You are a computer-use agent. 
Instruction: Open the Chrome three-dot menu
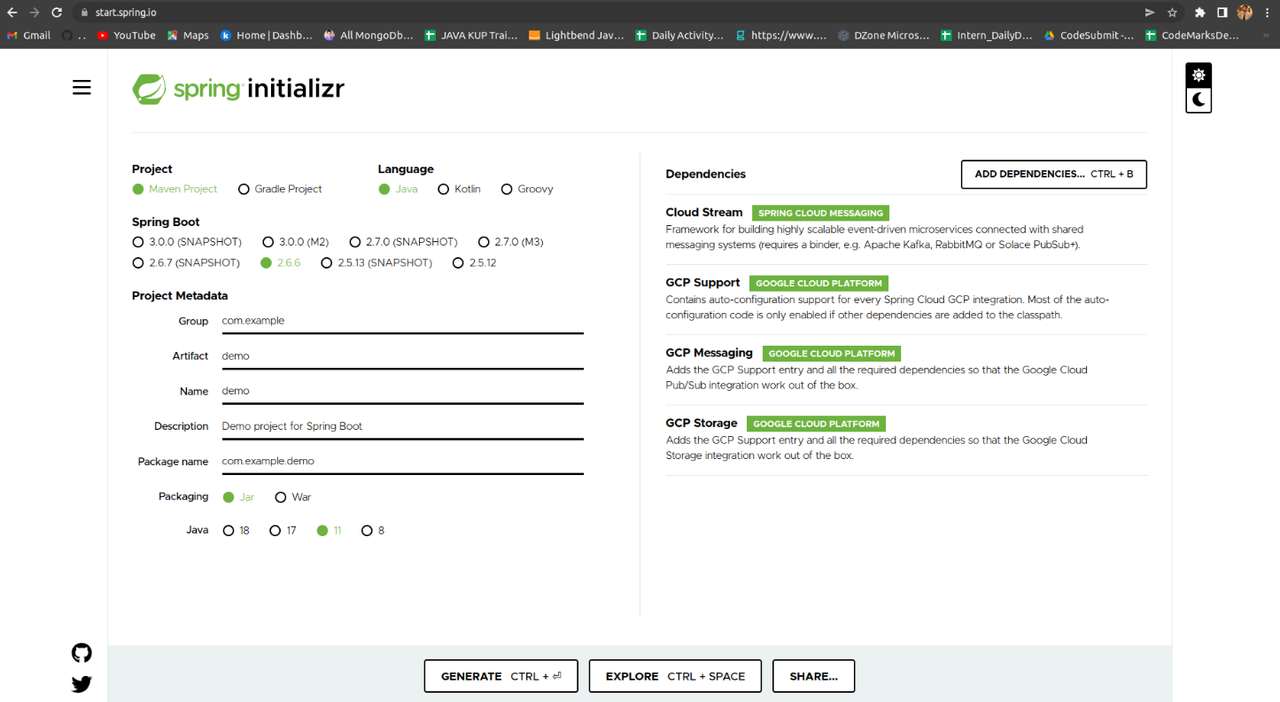(1267, 12)
